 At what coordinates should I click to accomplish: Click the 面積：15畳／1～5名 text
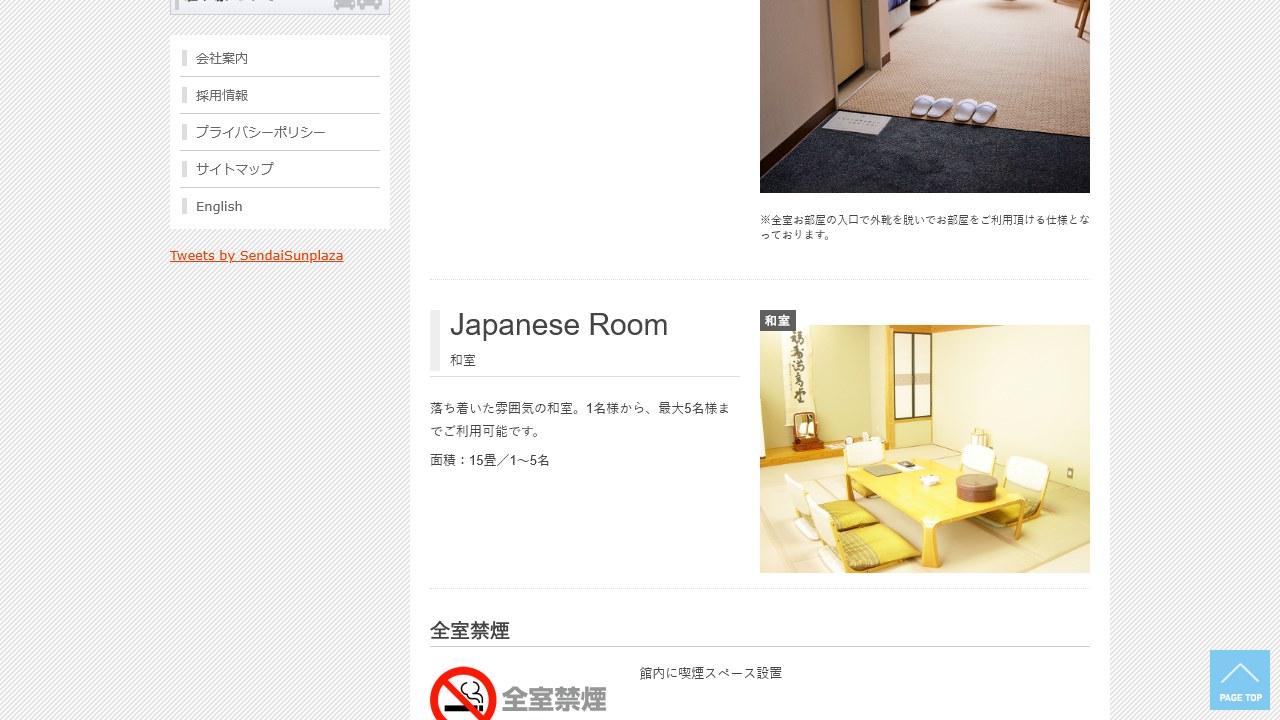tap(490, 461)
